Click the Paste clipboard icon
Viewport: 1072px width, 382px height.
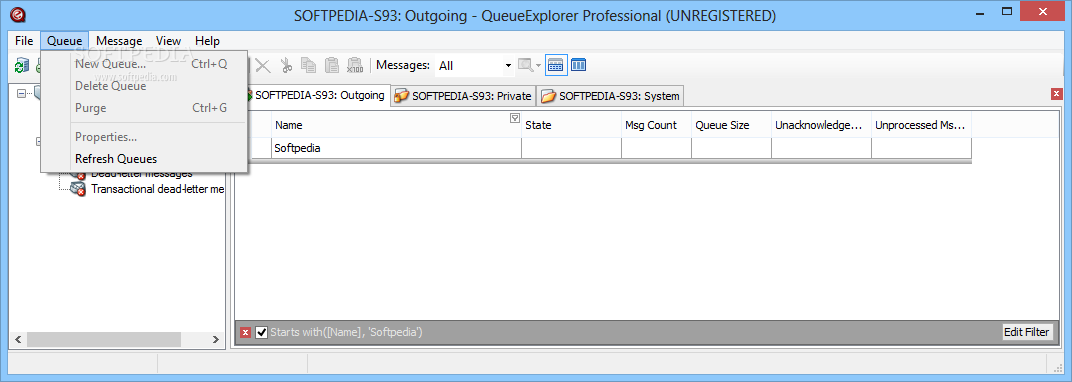332,66
